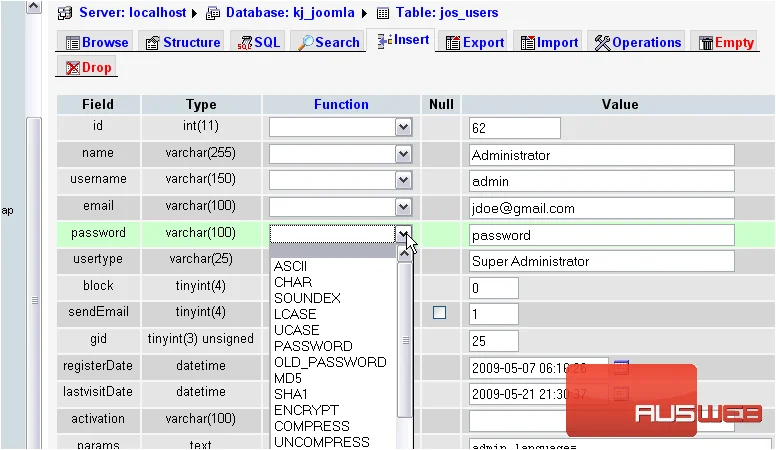Click the function list scroll-up arrow
Image resolution: width=776 pixels, height=450 pixels.
tap(405, 254)
